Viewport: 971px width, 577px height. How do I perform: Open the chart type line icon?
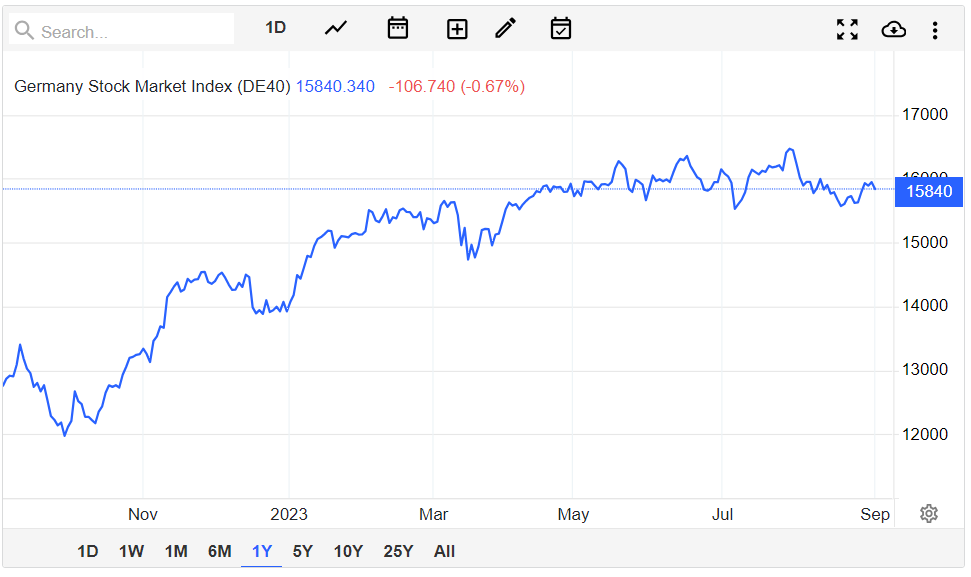pos(336,28)
